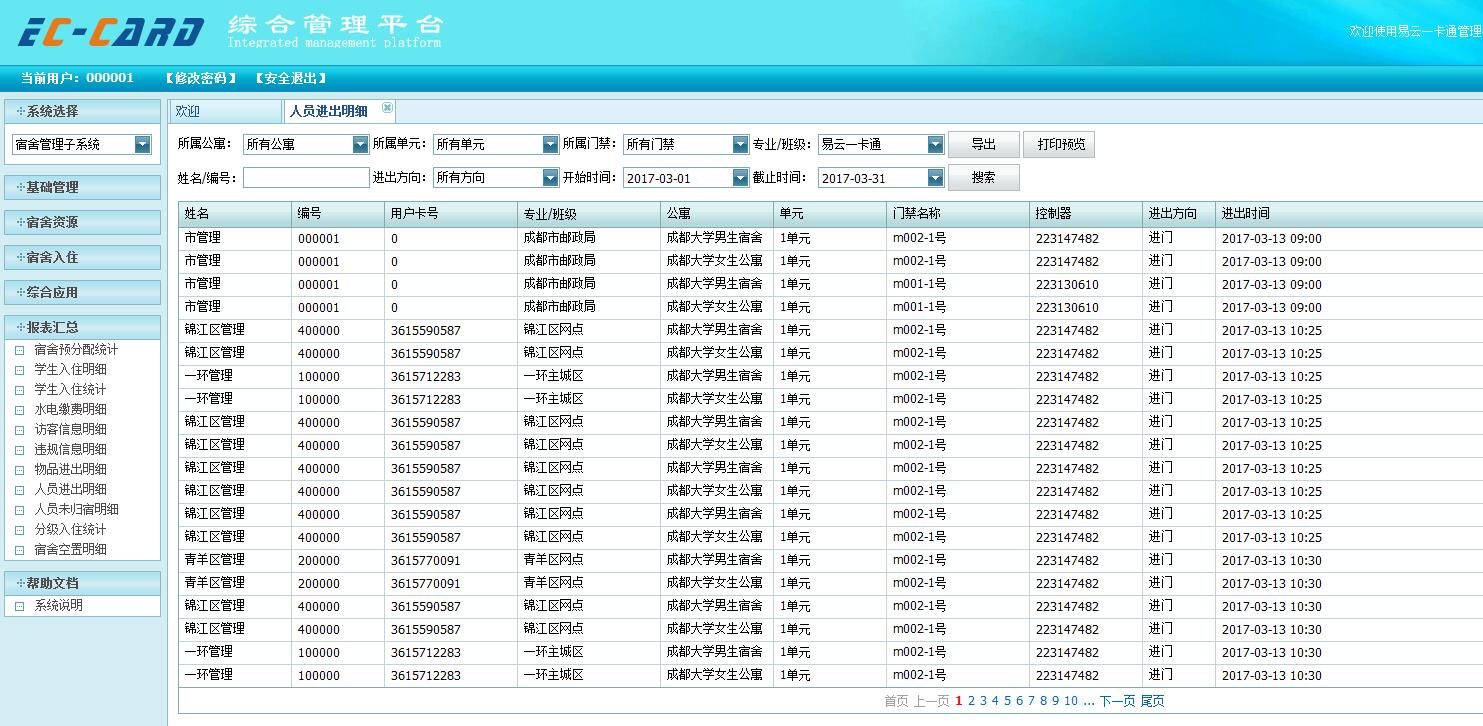The width and height of the screenshot is (1483, 726).
Task: Select card number 3615770091 in first 青羊区管理 row
Action: 426,560
